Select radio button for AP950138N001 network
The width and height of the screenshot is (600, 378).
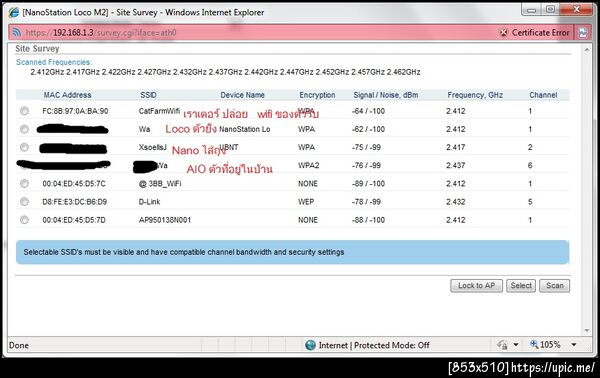point(24,220)
